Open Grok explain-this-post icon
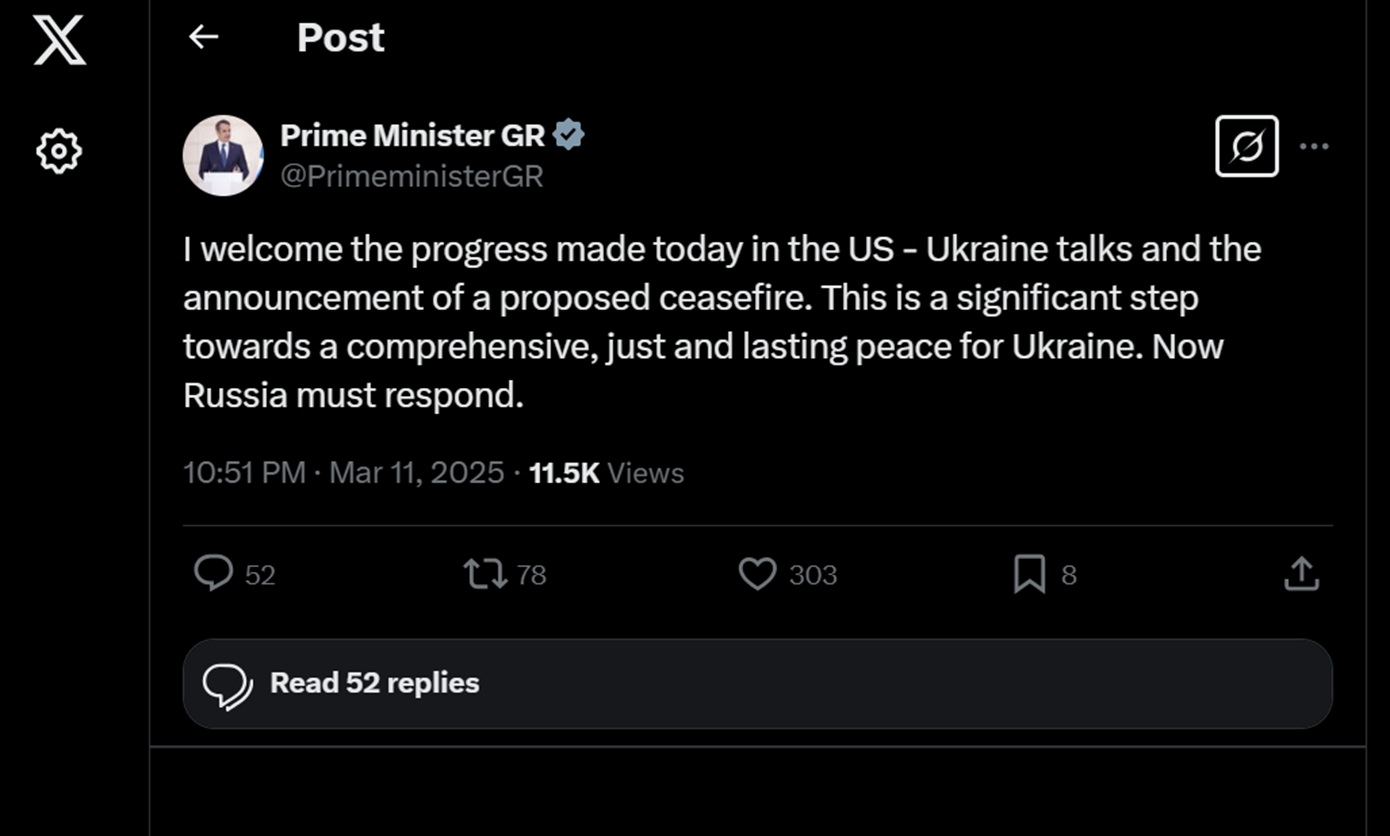Screen dimensions: 1390x836 (1246, 146)
